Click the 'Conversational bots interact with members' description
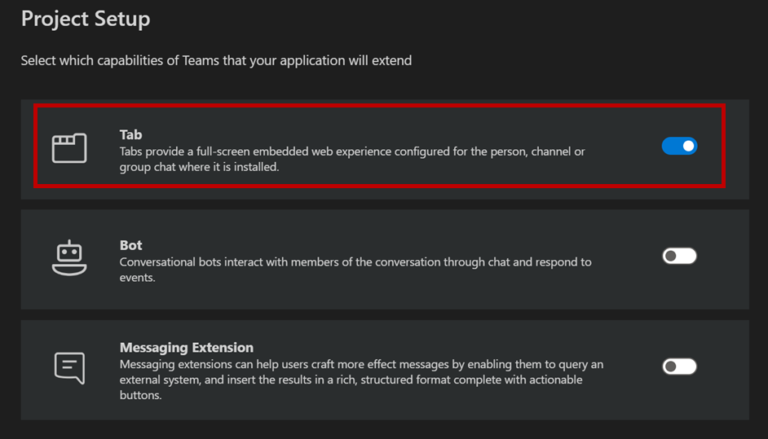768x439 pixels. point(356,262)
